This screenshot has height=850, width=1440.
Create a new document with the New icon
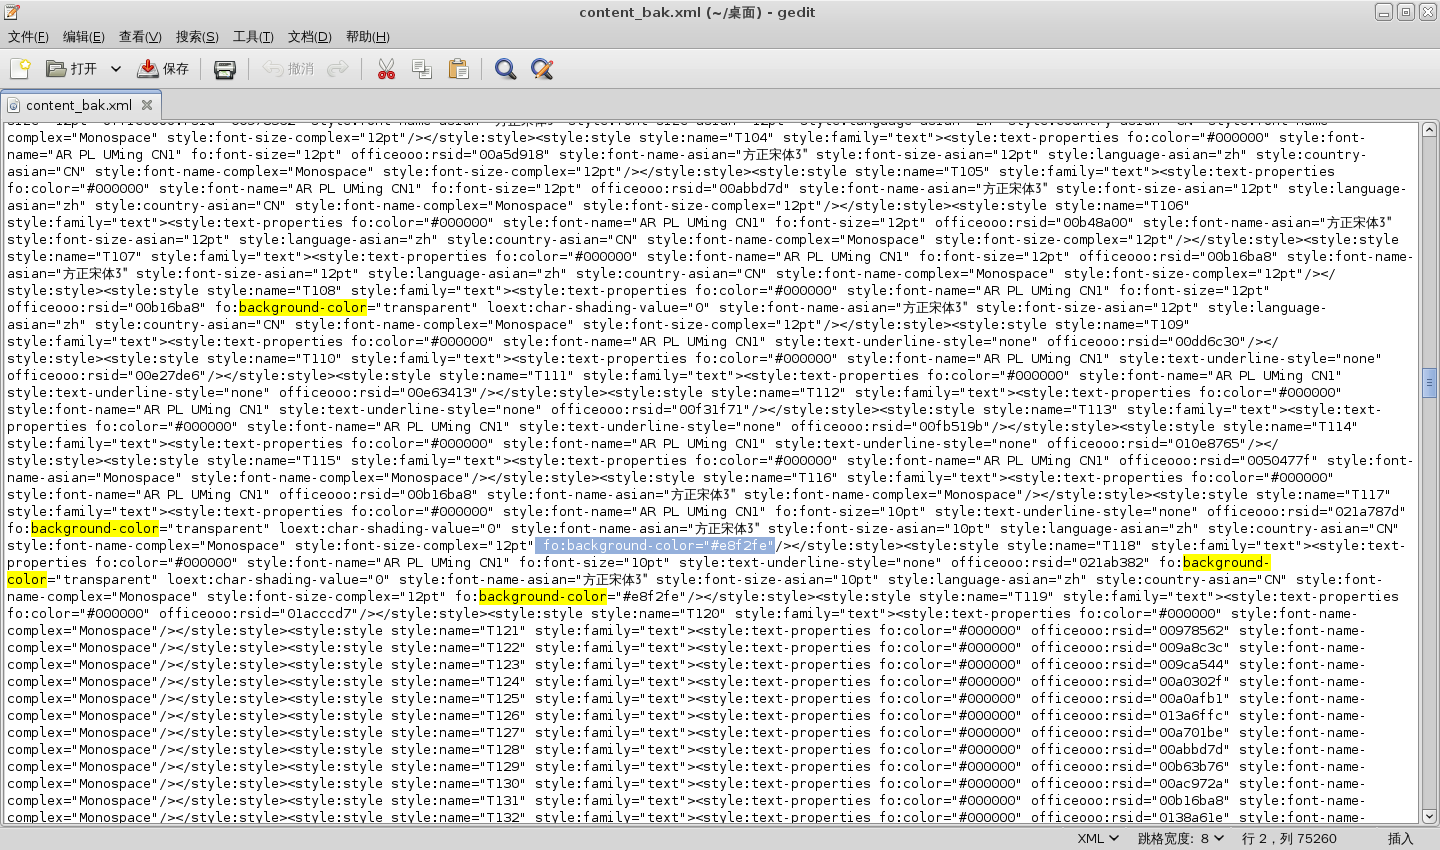click(x=20, y=69)
